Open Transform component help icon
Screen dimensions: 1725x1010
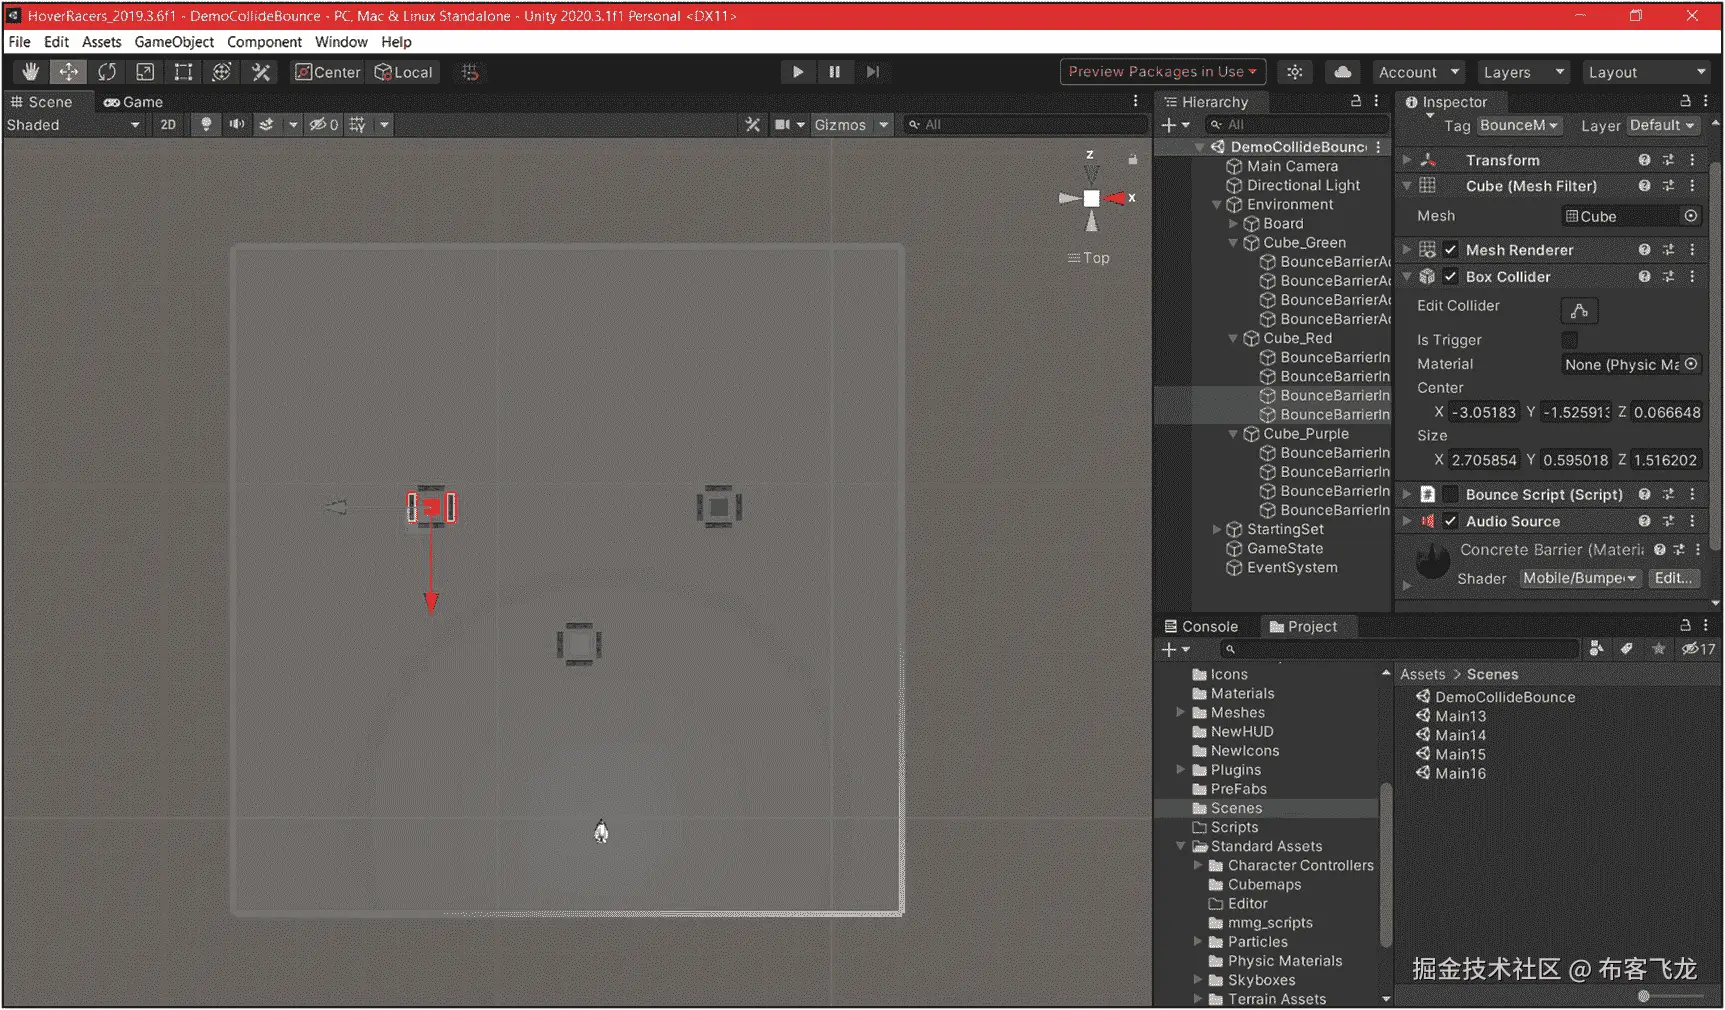pyautogui.click(x=1644, y=160)
